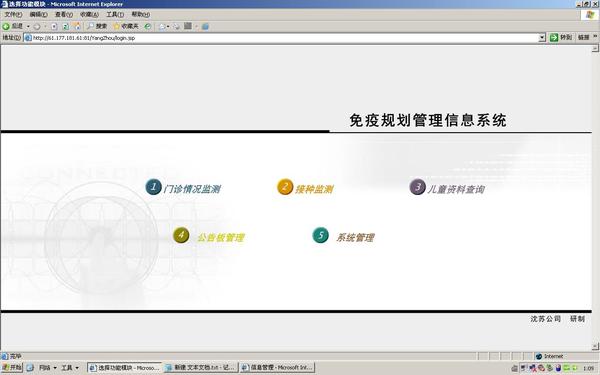Select module 3 儿童资料查询
This screenshot has height=375, width=600.
447,188
